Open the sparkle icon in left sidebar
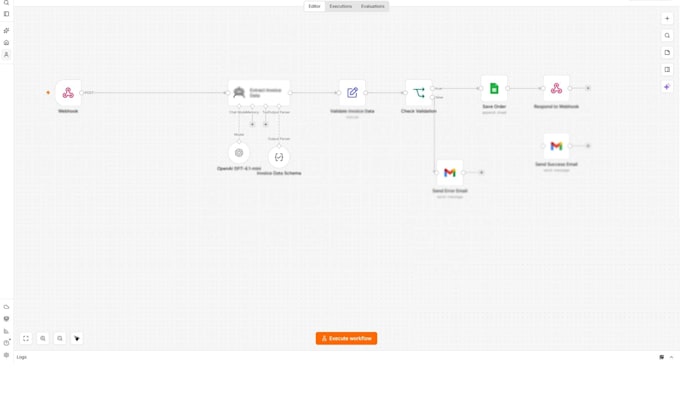680x411 pixels. pyautogui.click(x=7, y=30)
